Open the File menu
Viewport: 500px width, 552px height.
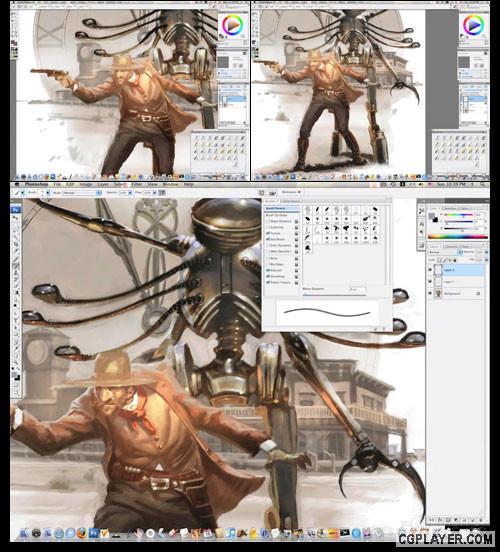[57, 184]
